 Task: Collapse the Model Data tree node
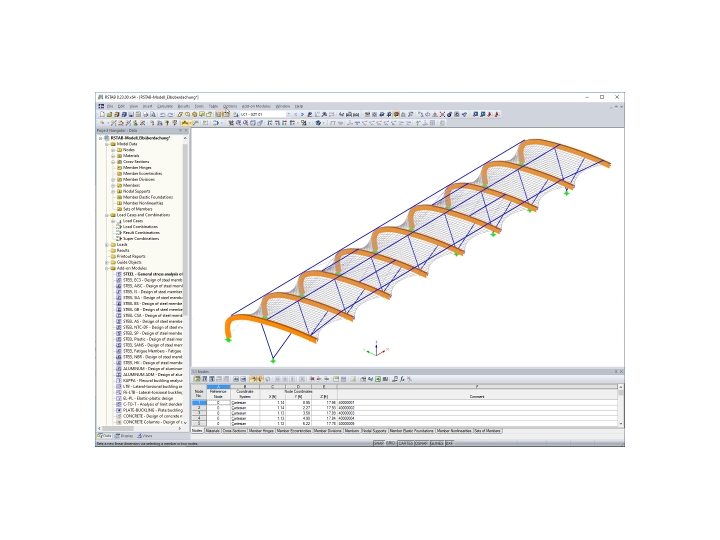coord(107,144)
